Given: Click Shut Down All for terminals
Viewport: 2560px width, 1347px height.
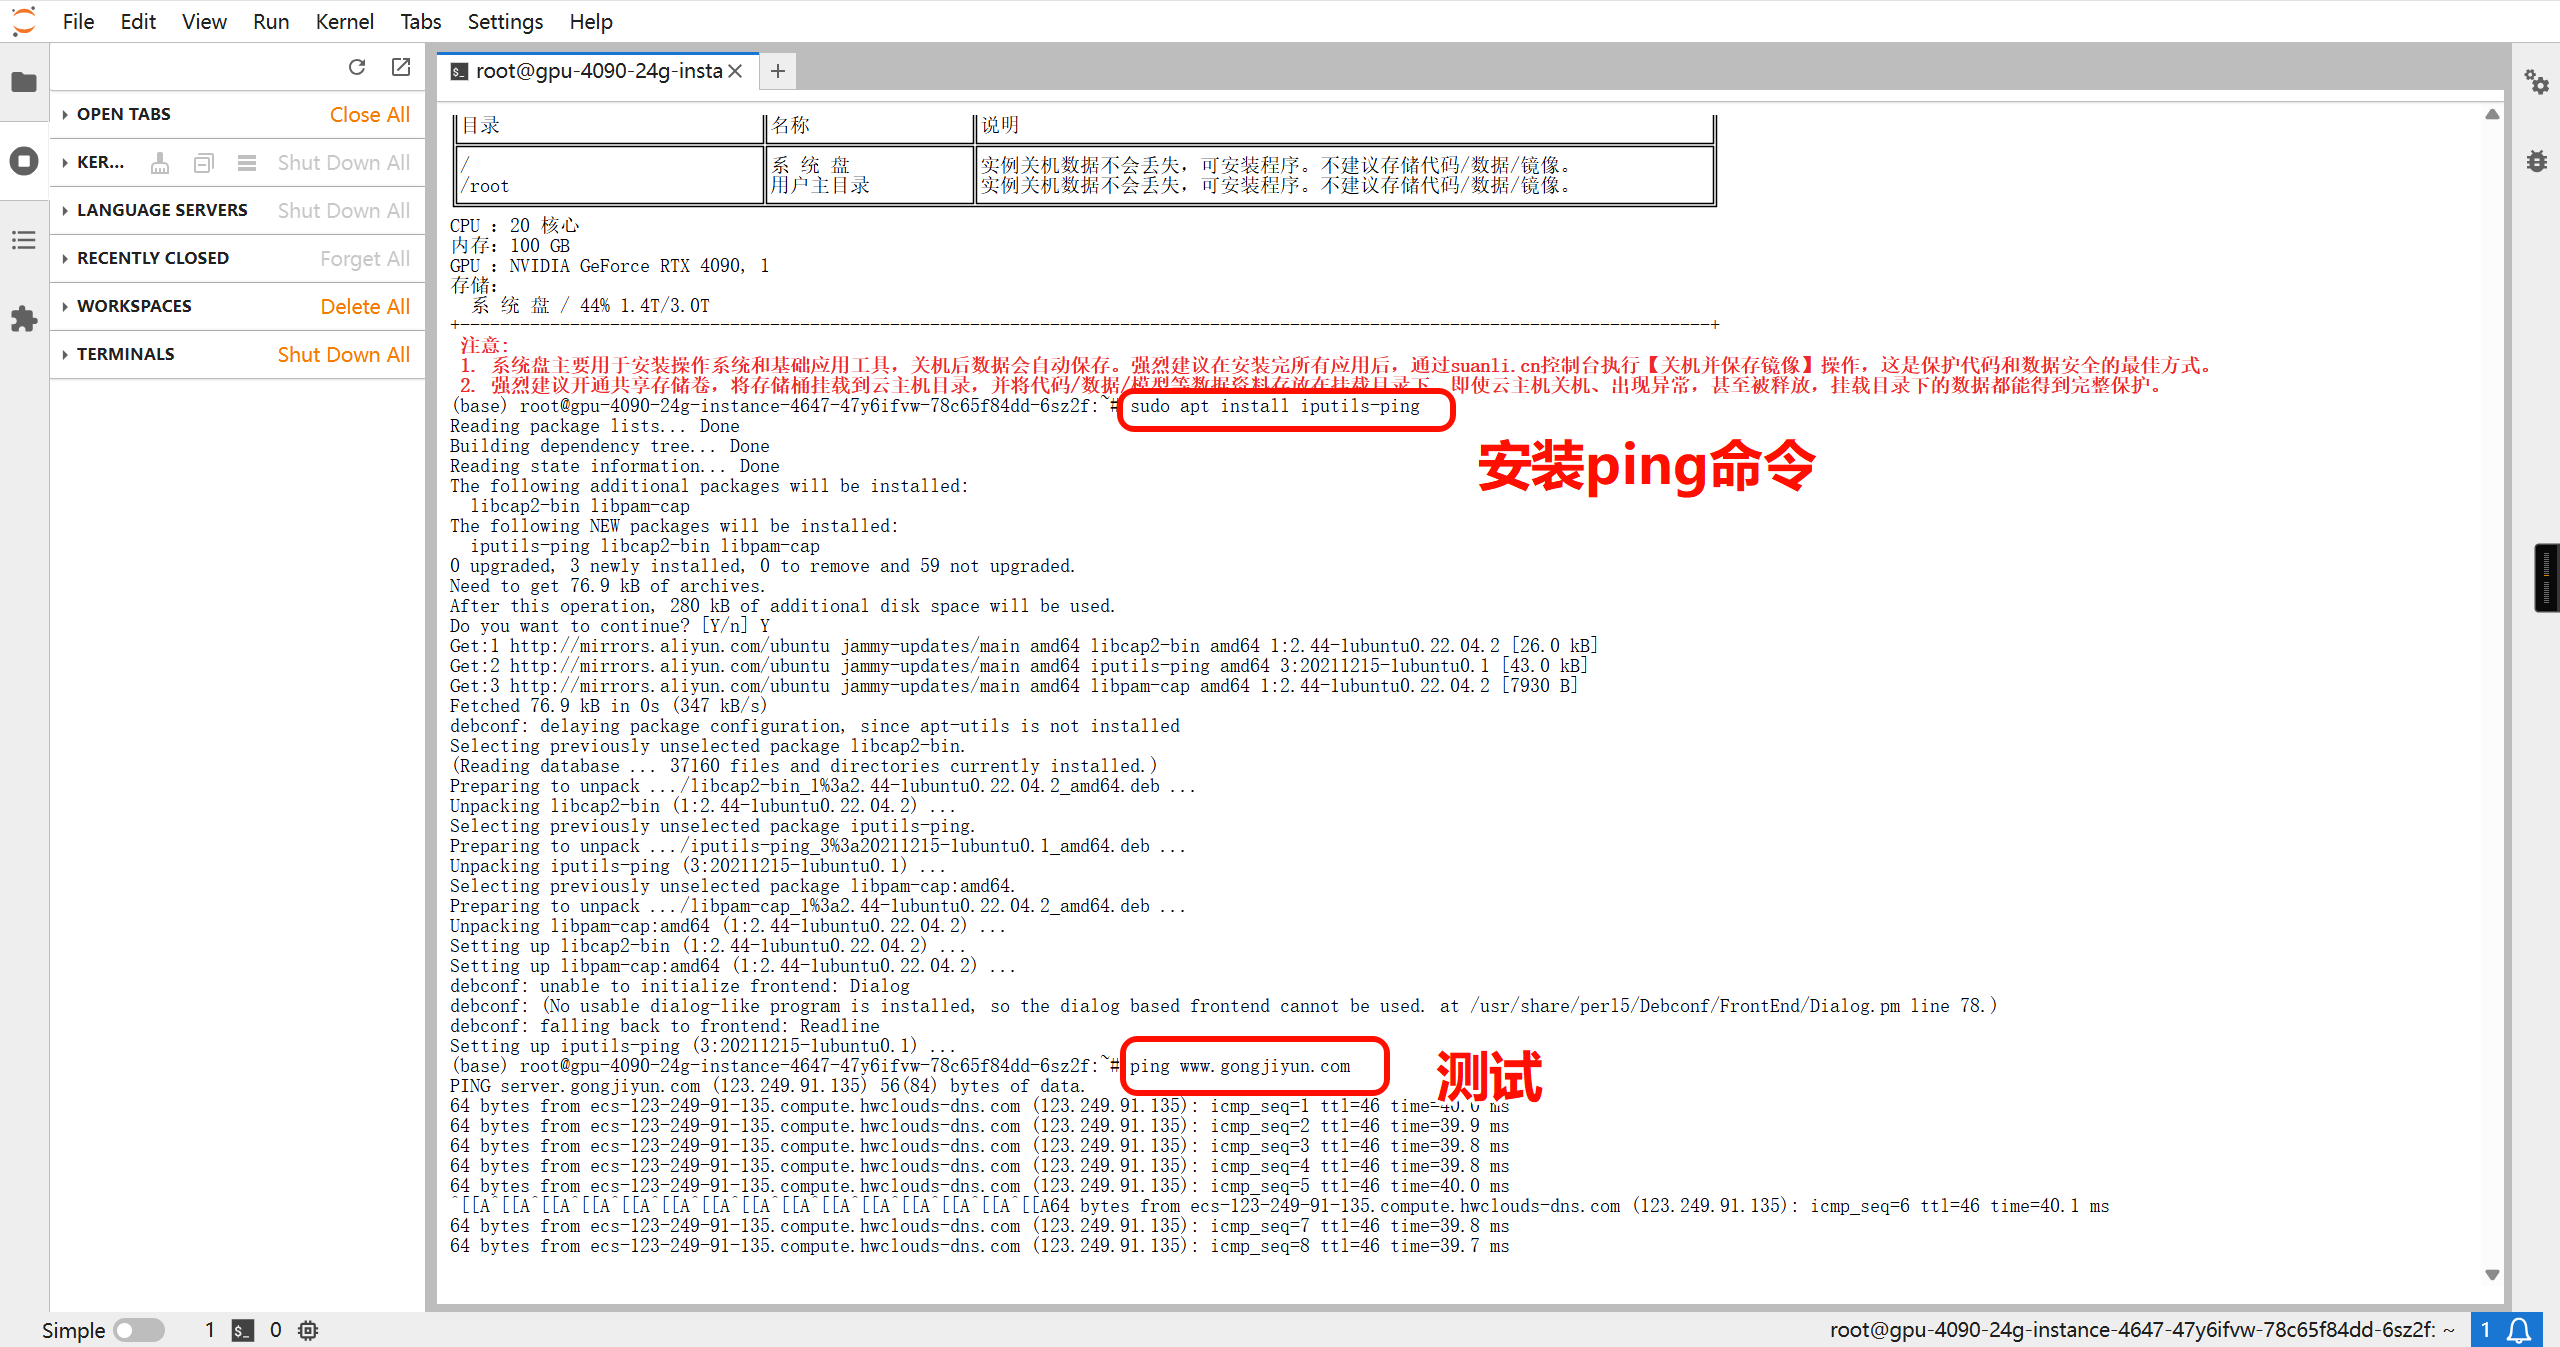Looking at the screenshot, I should pyautogui.click(x=343, y=354).
